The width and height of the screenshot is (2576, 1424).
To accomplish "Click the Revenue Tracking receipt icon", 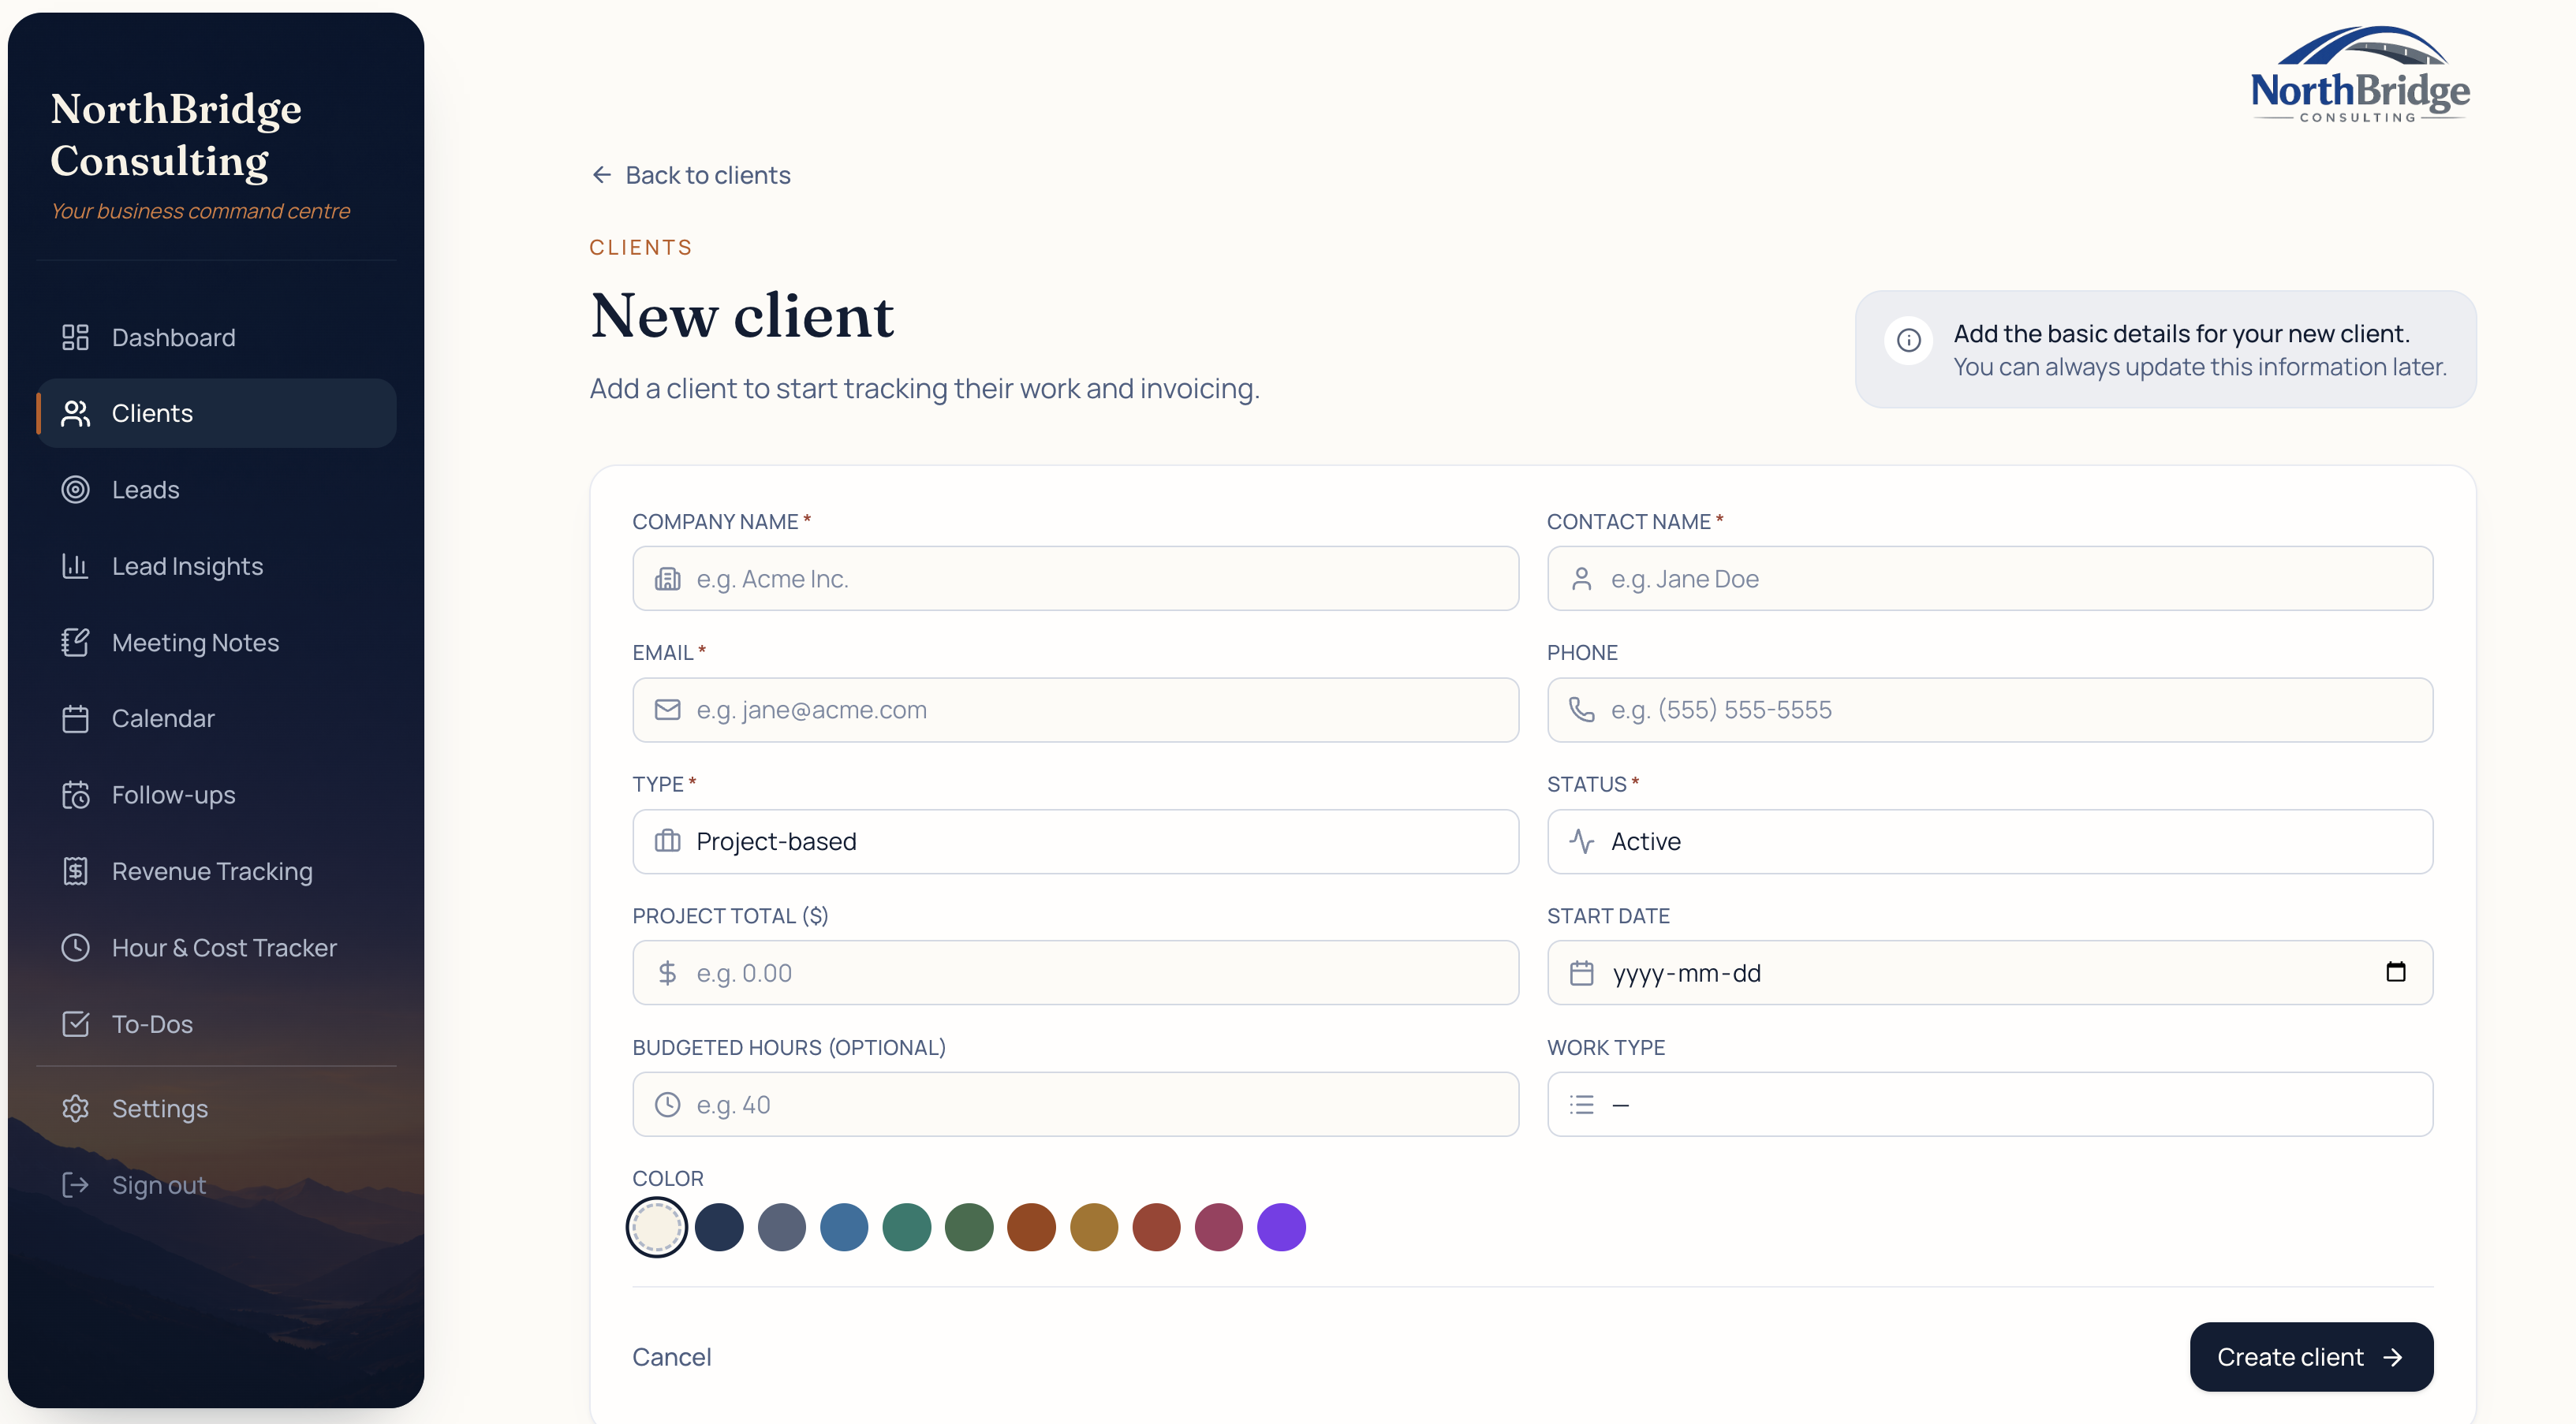I will pyautogui.click(x=75, y=872).
